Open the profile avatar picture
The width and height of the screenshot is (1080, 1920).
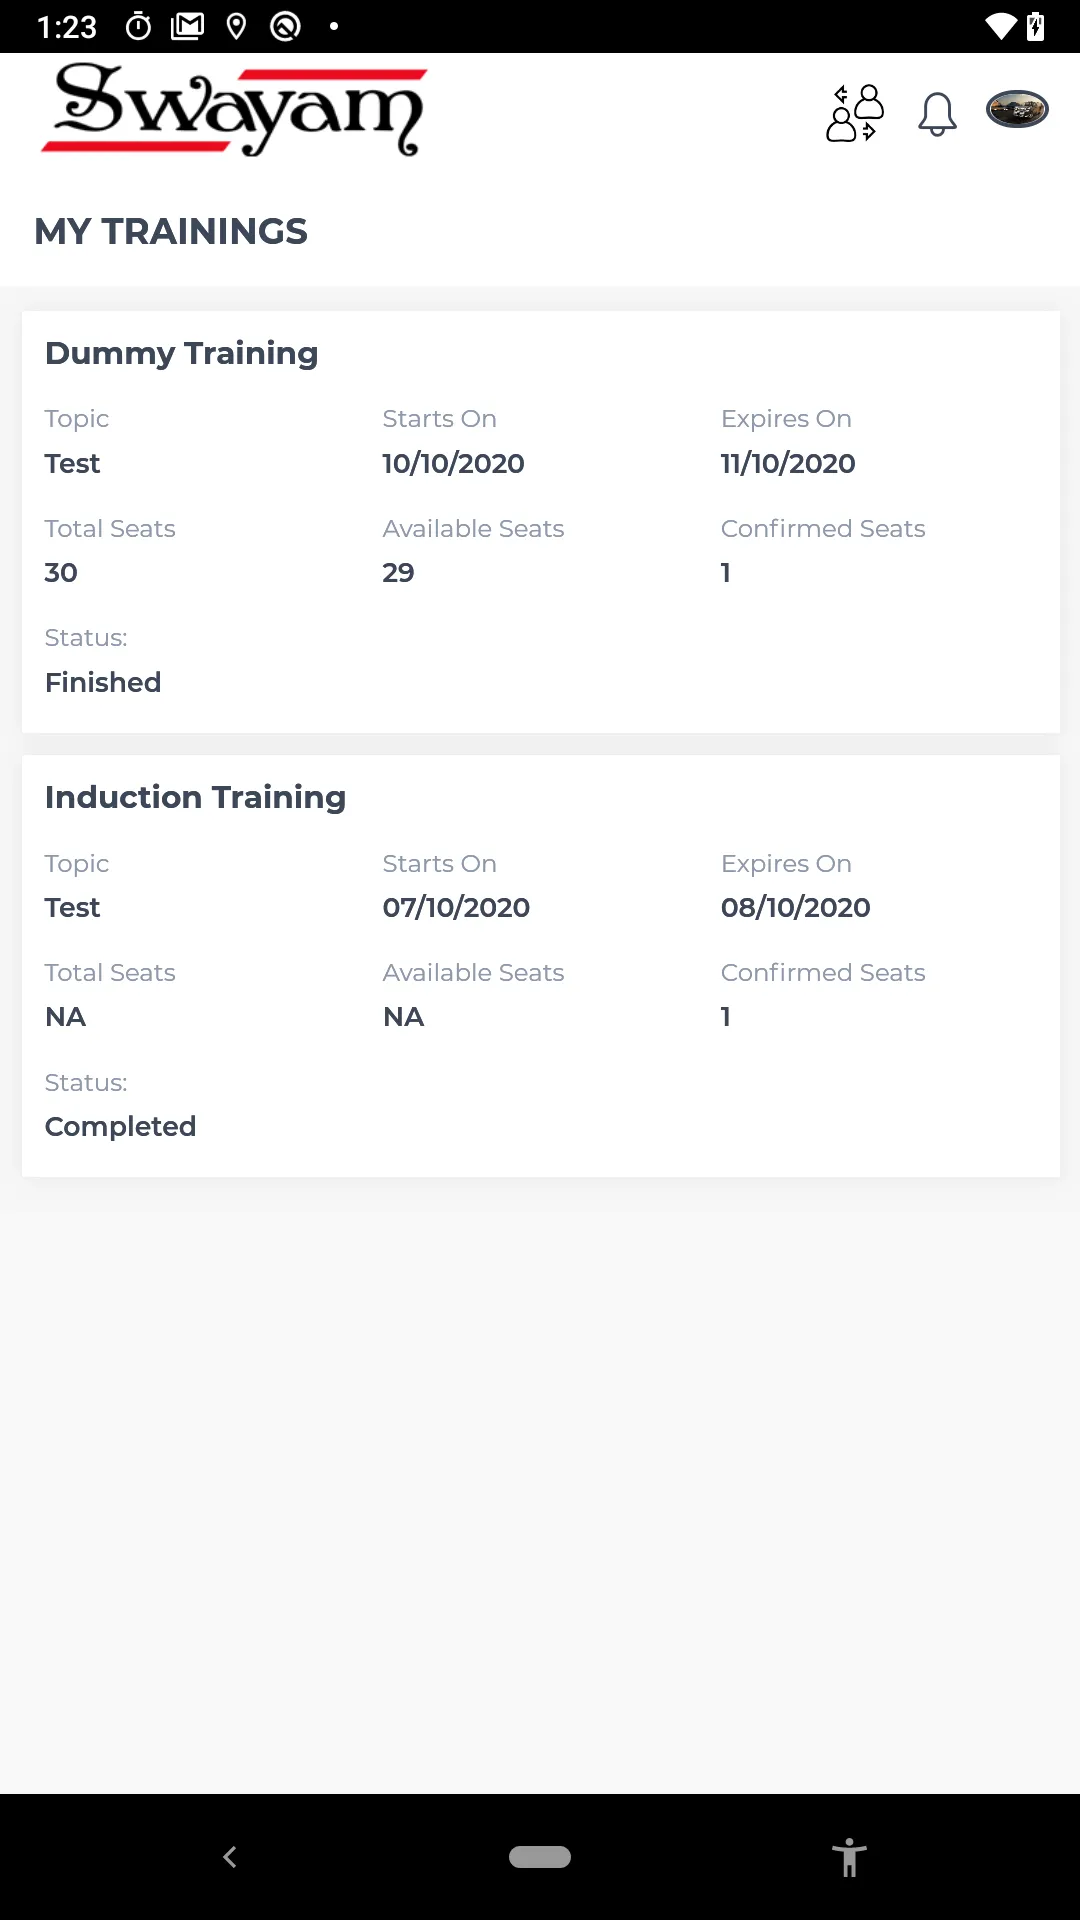(x=1017, y=109)
